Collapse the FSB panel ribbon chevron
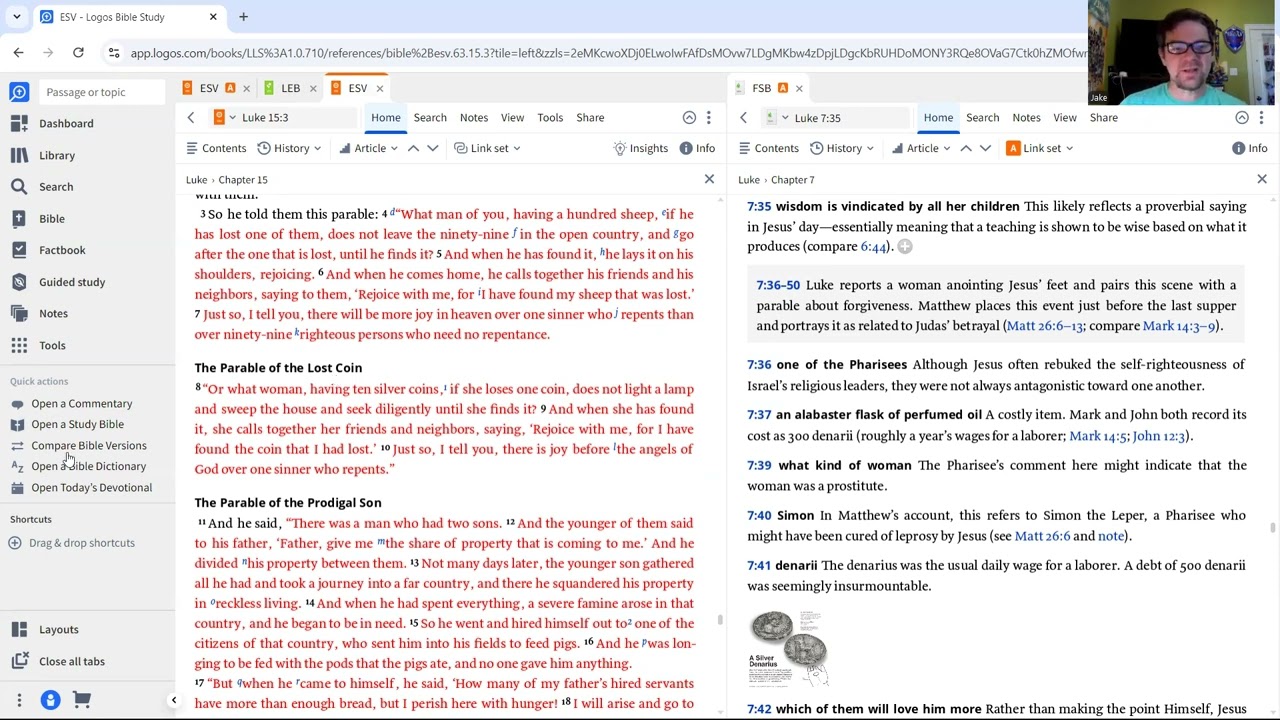 coord(1242,118)
